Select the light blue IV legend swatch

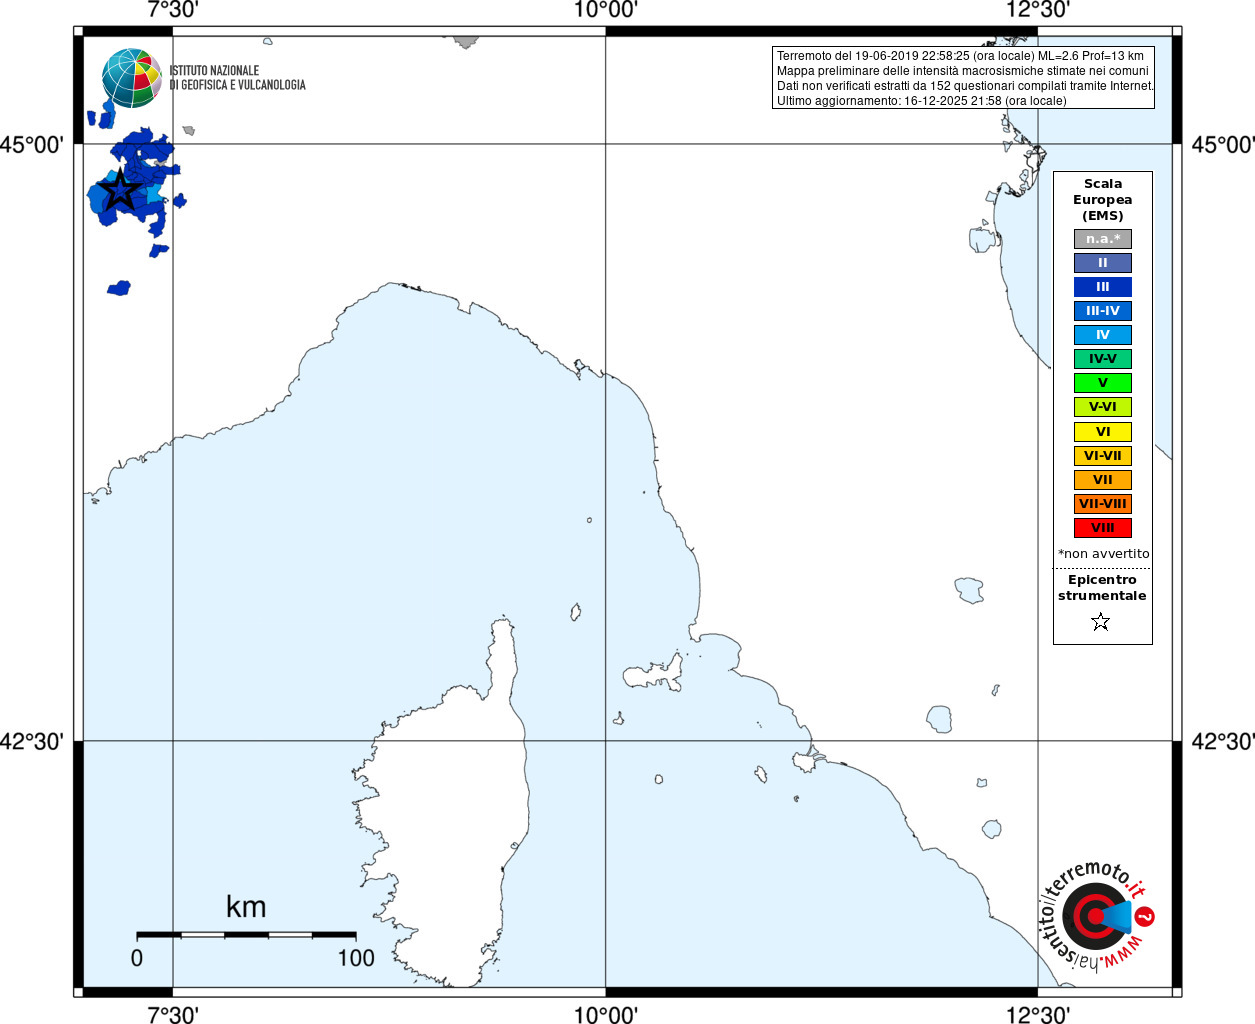coord(1103,335)
